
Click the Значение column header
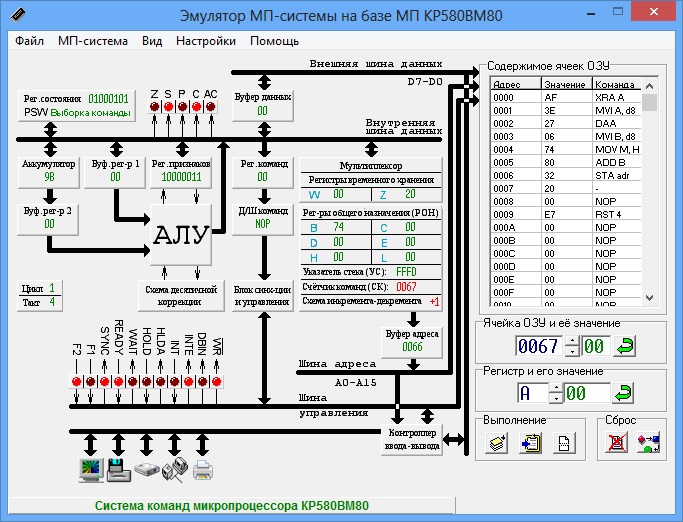click(566, 85)
